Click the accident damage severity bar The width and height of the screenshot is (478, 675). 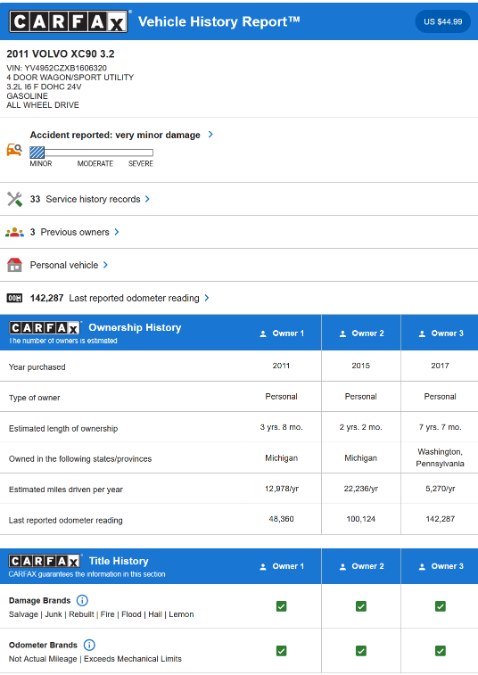(x=91, y=152)
